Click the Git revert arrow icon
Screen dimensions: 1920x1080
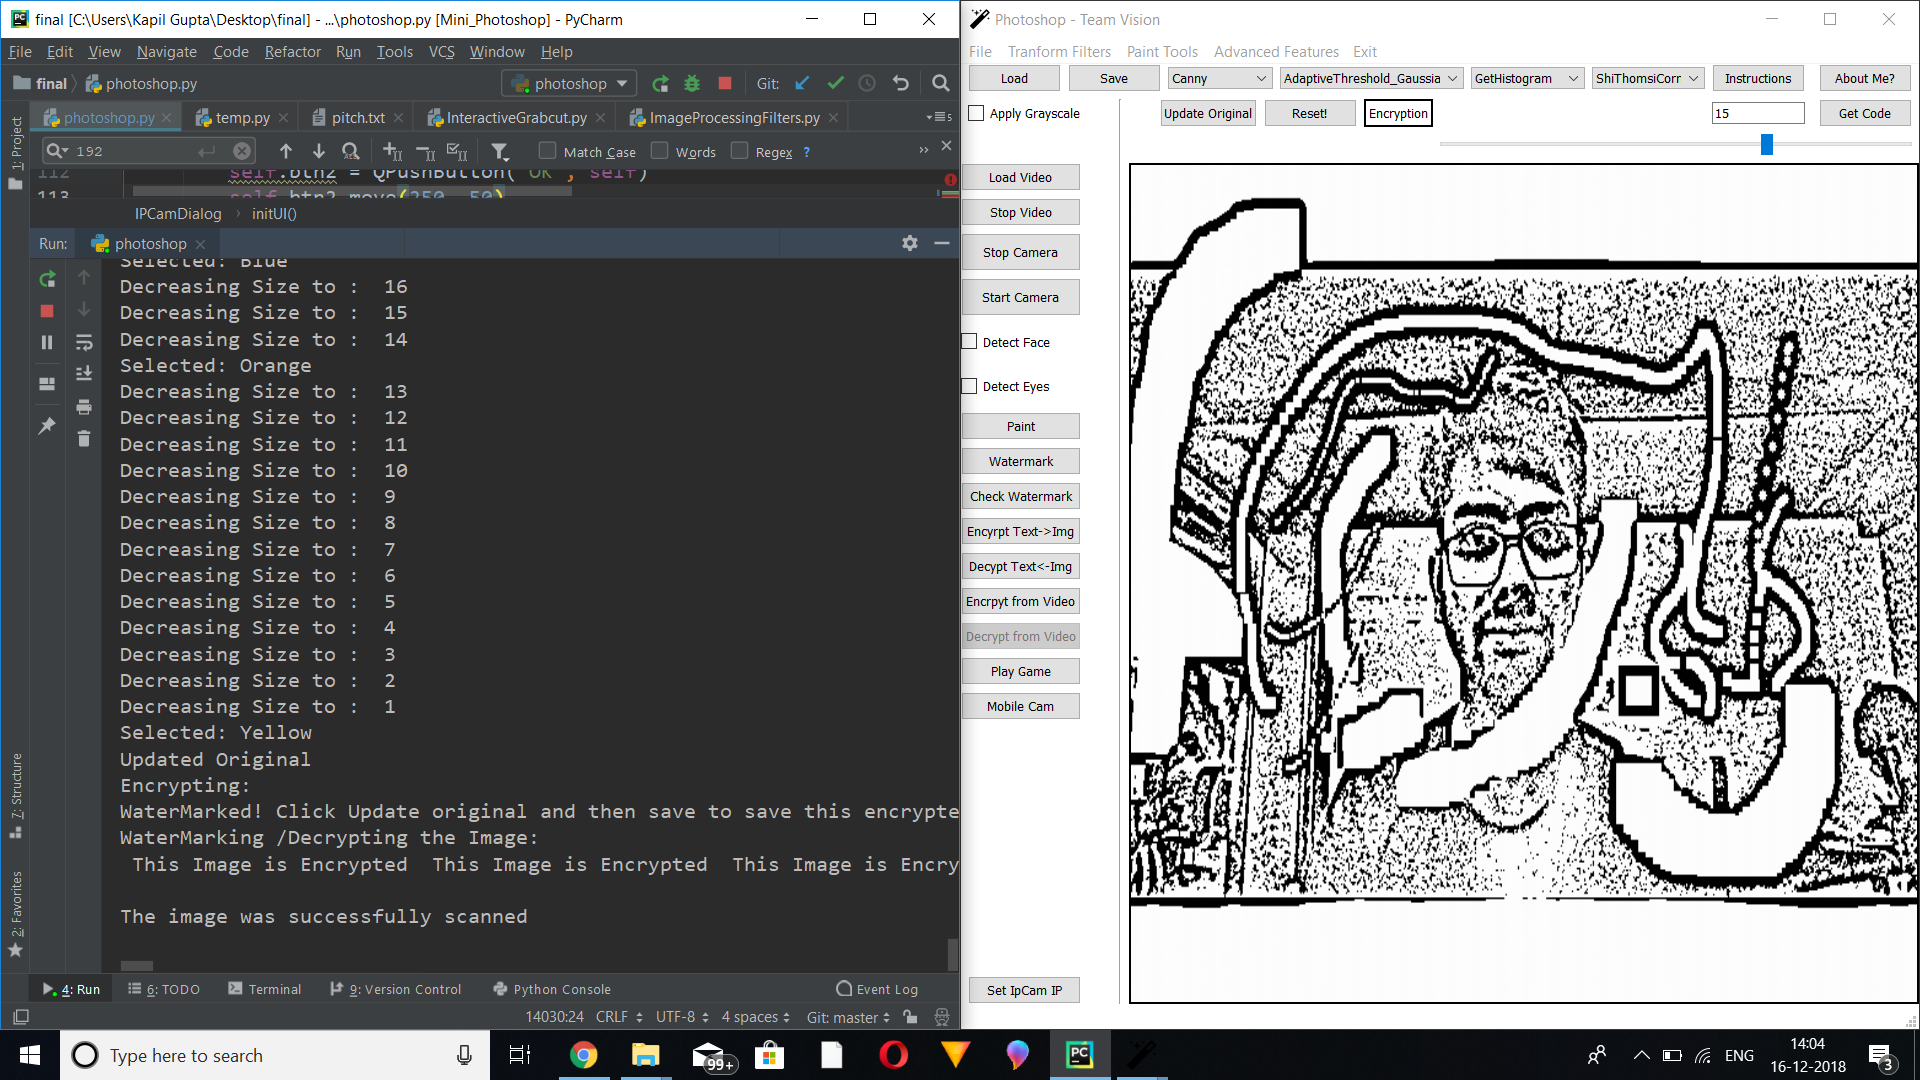[901, 84]
